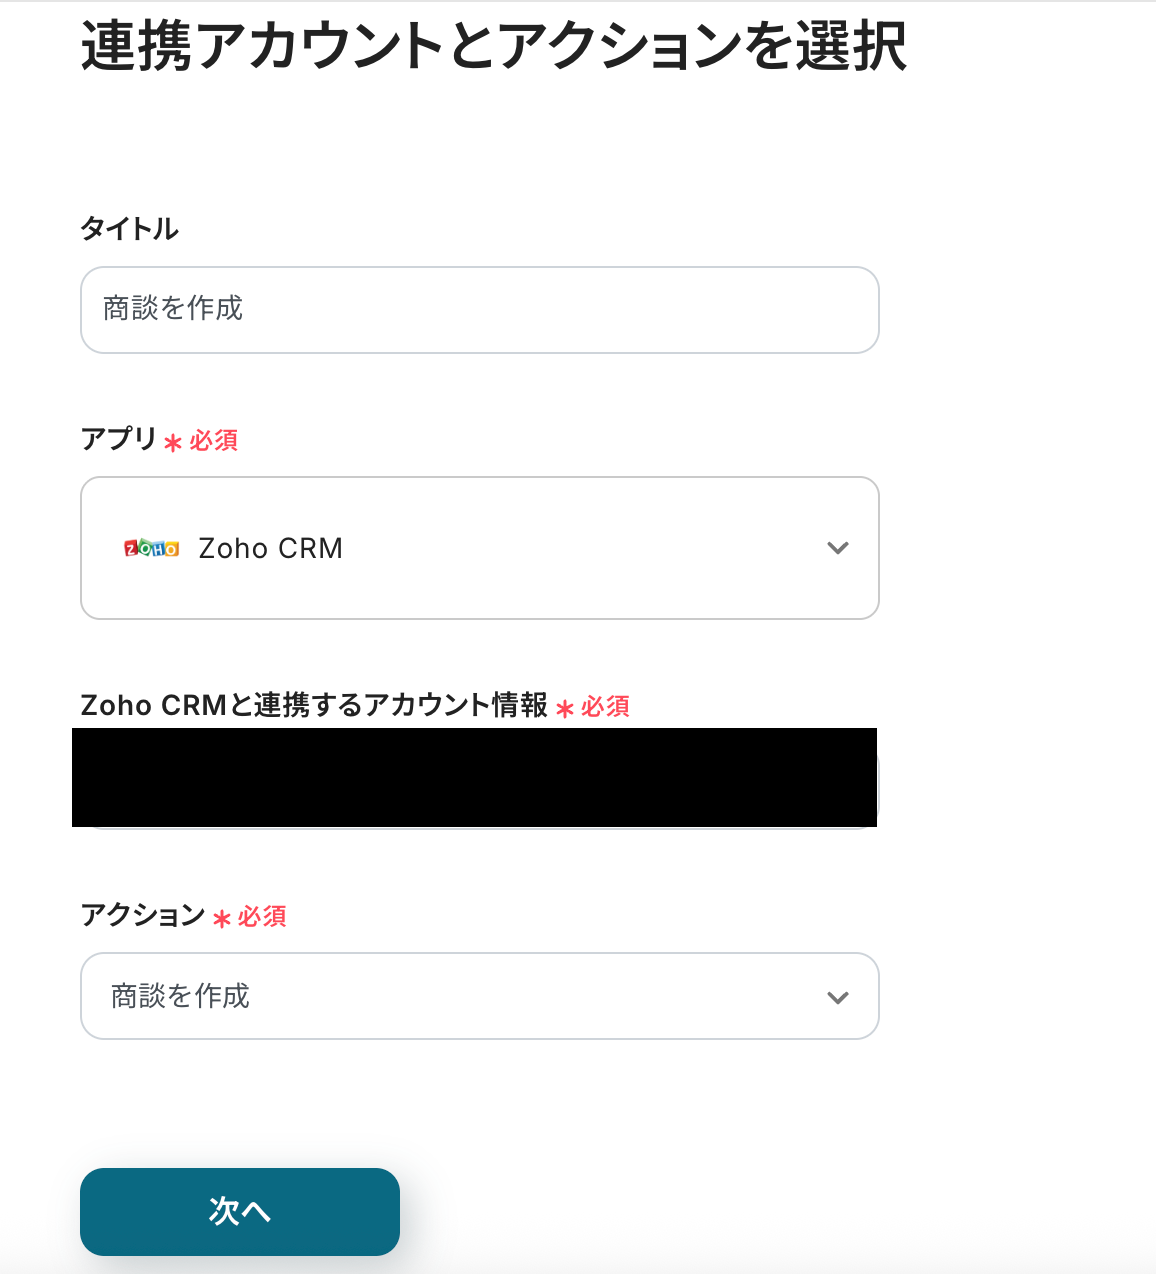Image resolution: width=1156 pixels, height=1274 pixels.
Task: Open the Zoho CRM account information field
Action: 475,778
